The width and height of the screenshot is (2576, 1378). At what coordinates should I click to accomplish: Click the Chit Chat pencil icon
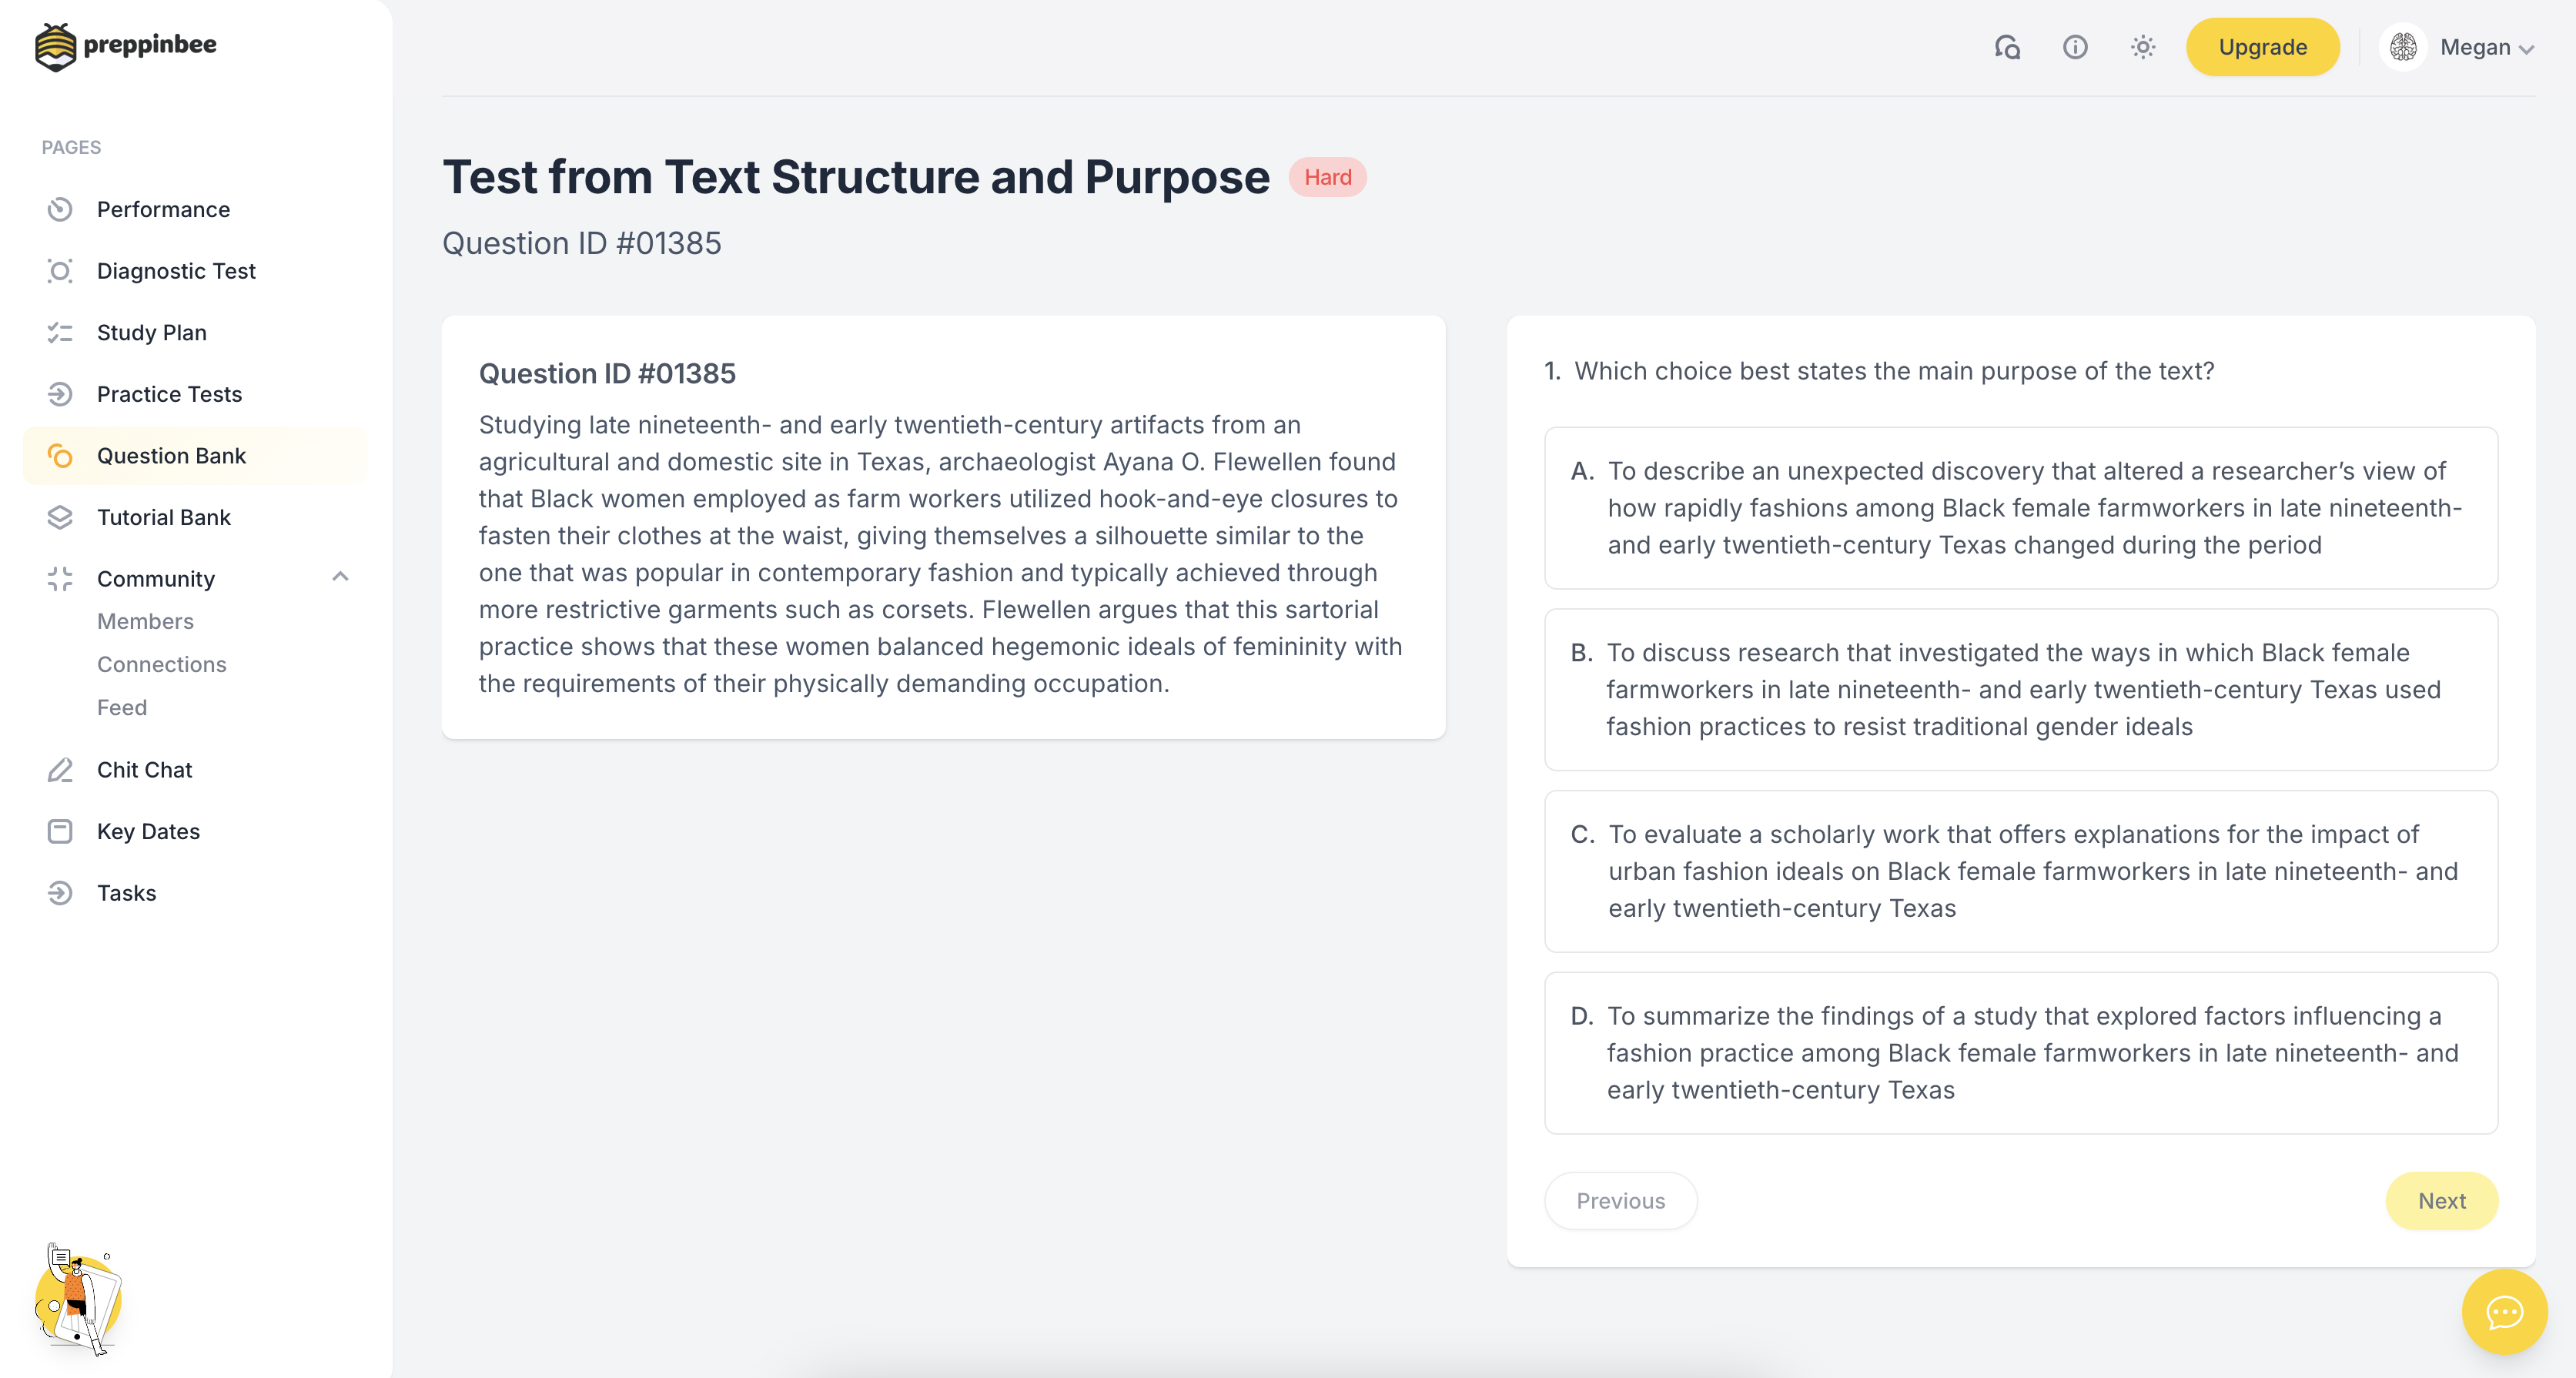pos(60,770)
